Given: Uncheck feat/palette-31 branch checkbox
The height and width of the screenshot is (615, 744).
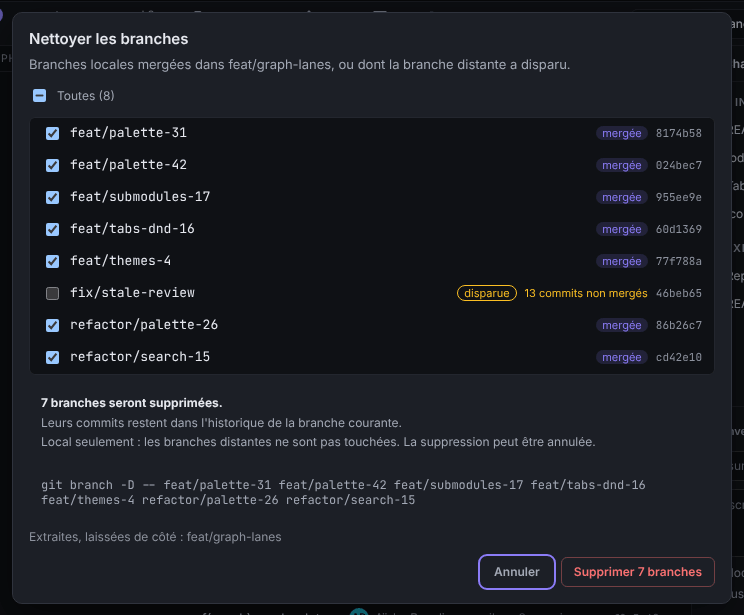Looking at the screenshot, I should [x=53, y=133].
